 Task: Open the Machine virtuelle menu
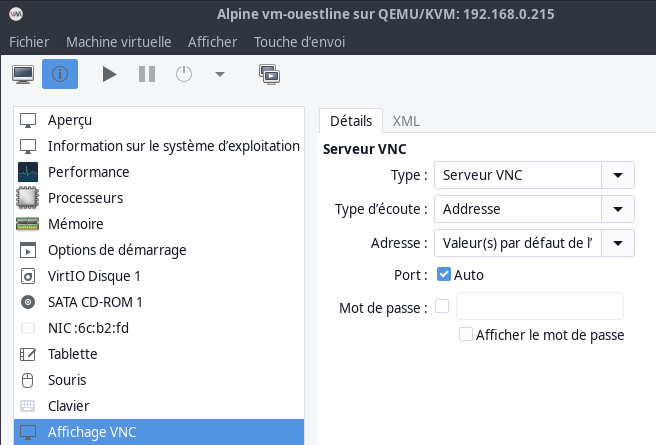point(118,42)
